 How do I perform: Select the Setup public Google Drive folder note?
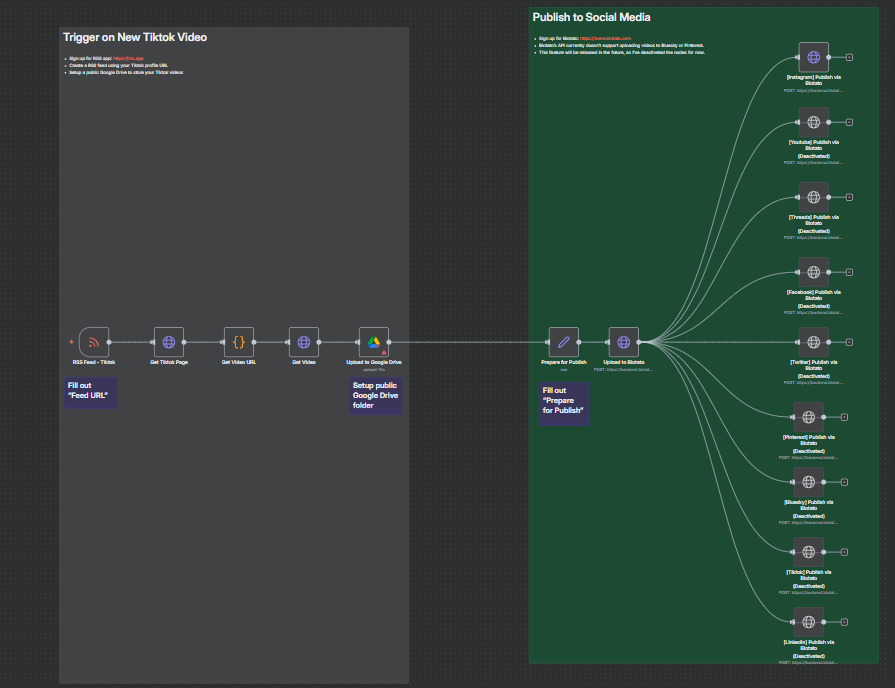tap(376, 396)
